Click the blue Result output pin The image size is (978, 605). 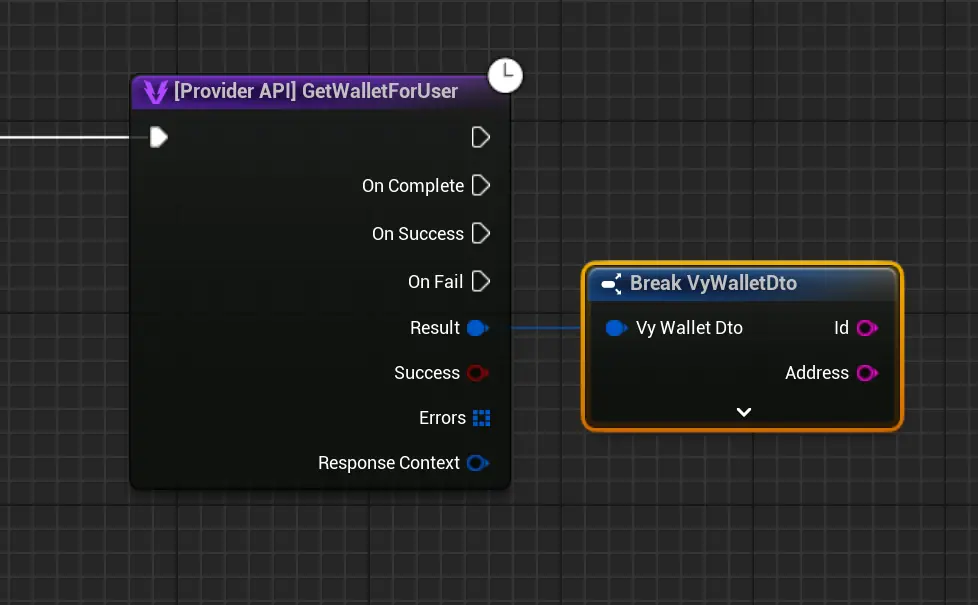(x=478, y=328)
